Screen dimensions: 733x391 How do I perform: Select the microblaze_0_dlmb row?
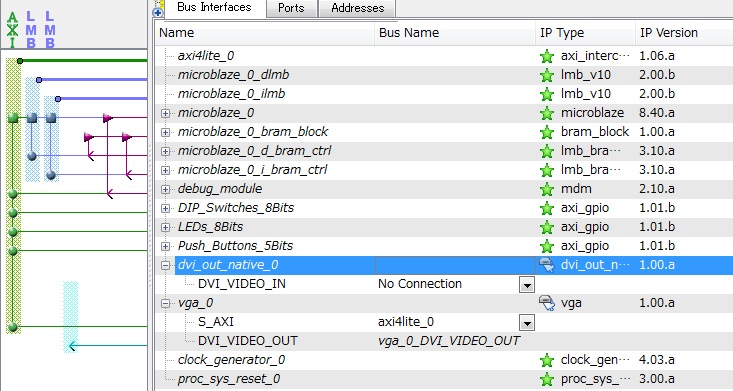[x=444, y=75]
